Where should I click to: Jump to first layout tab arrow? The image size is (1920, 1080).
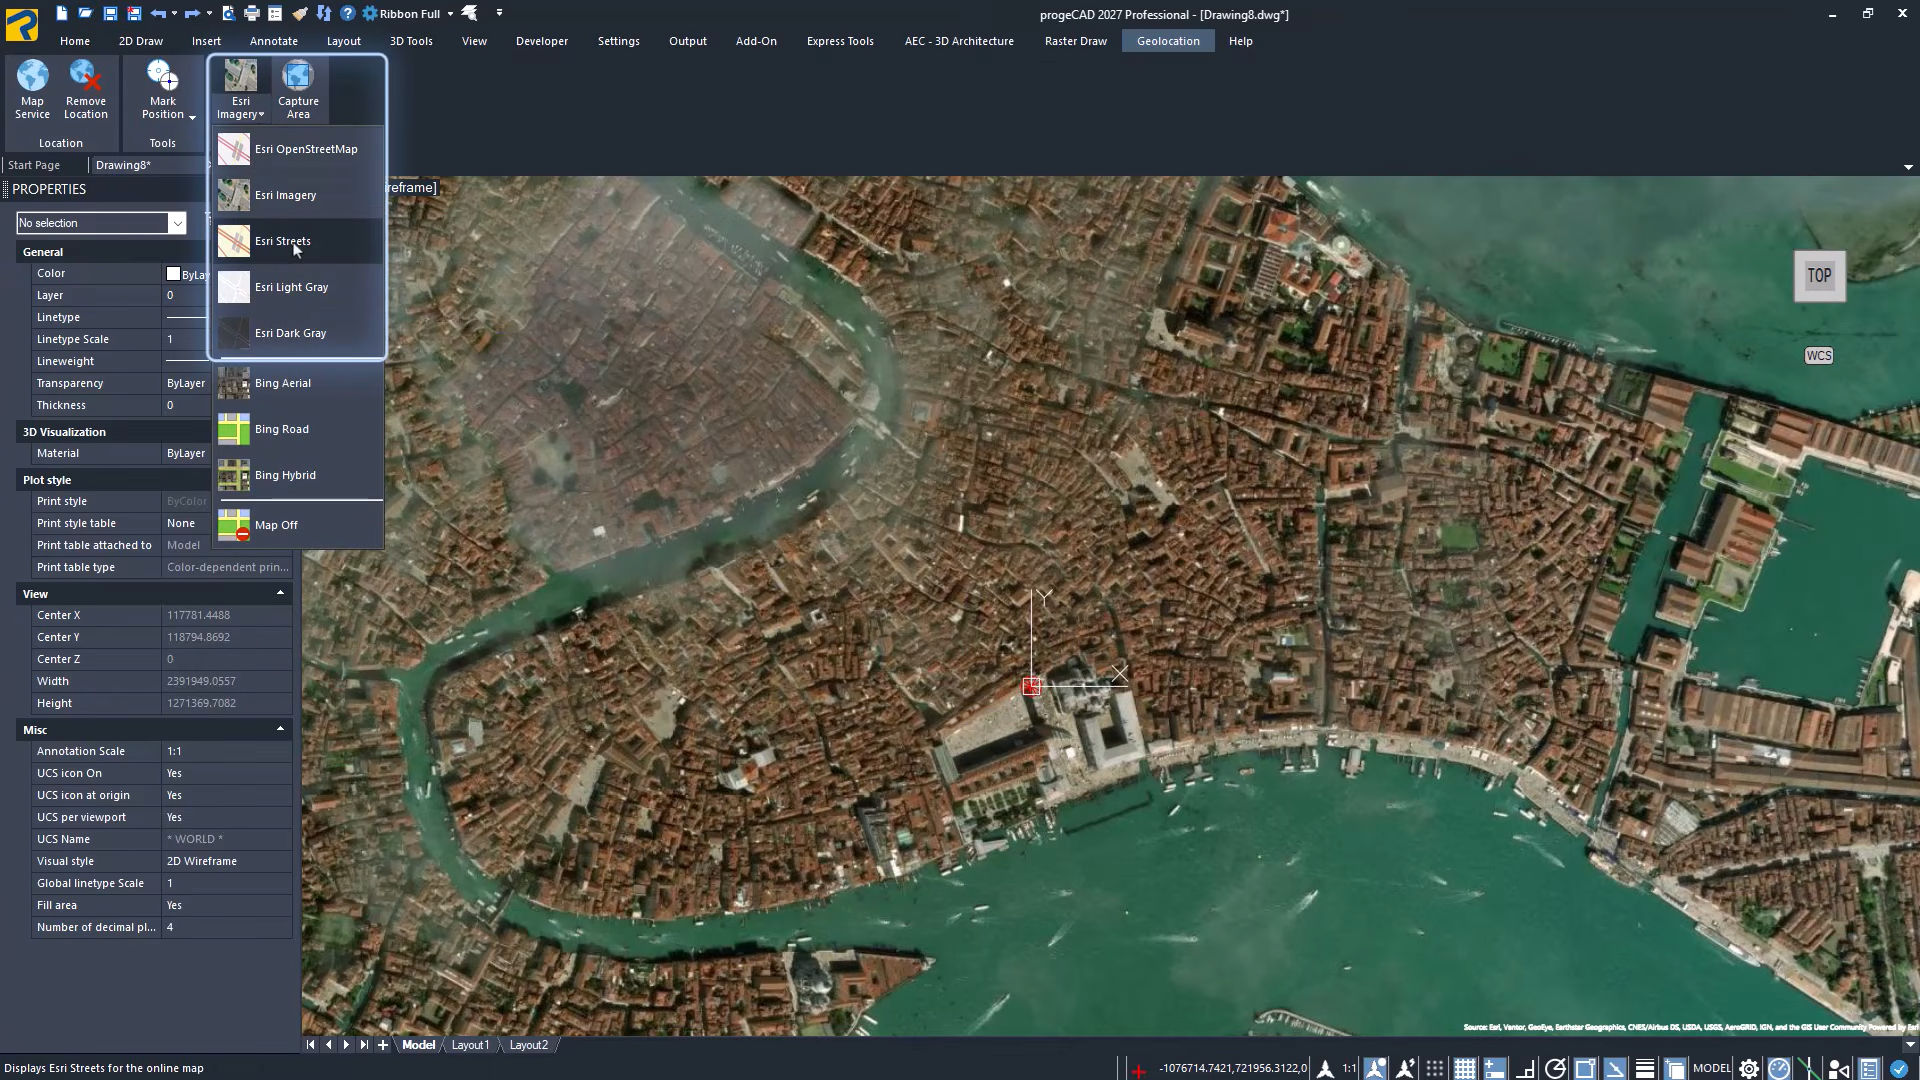[x=311, y=1045]
